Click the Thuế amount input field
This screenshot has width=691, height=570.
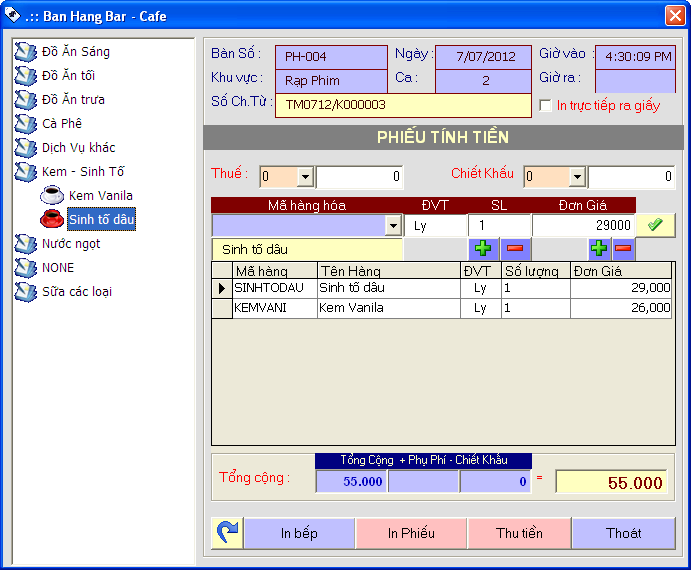pyautogui.click(x=359, y=177)
